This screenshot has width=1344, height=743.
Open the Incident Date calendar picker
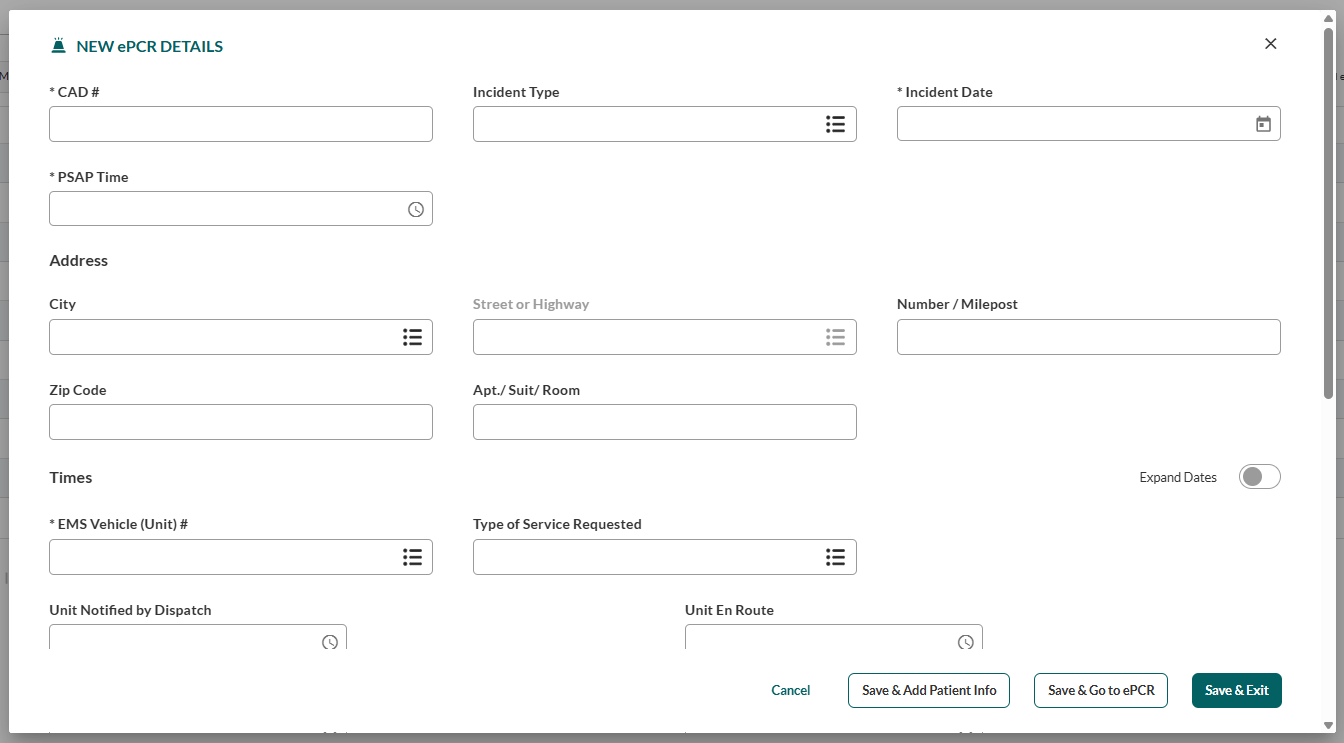(x=1263, y=124)
